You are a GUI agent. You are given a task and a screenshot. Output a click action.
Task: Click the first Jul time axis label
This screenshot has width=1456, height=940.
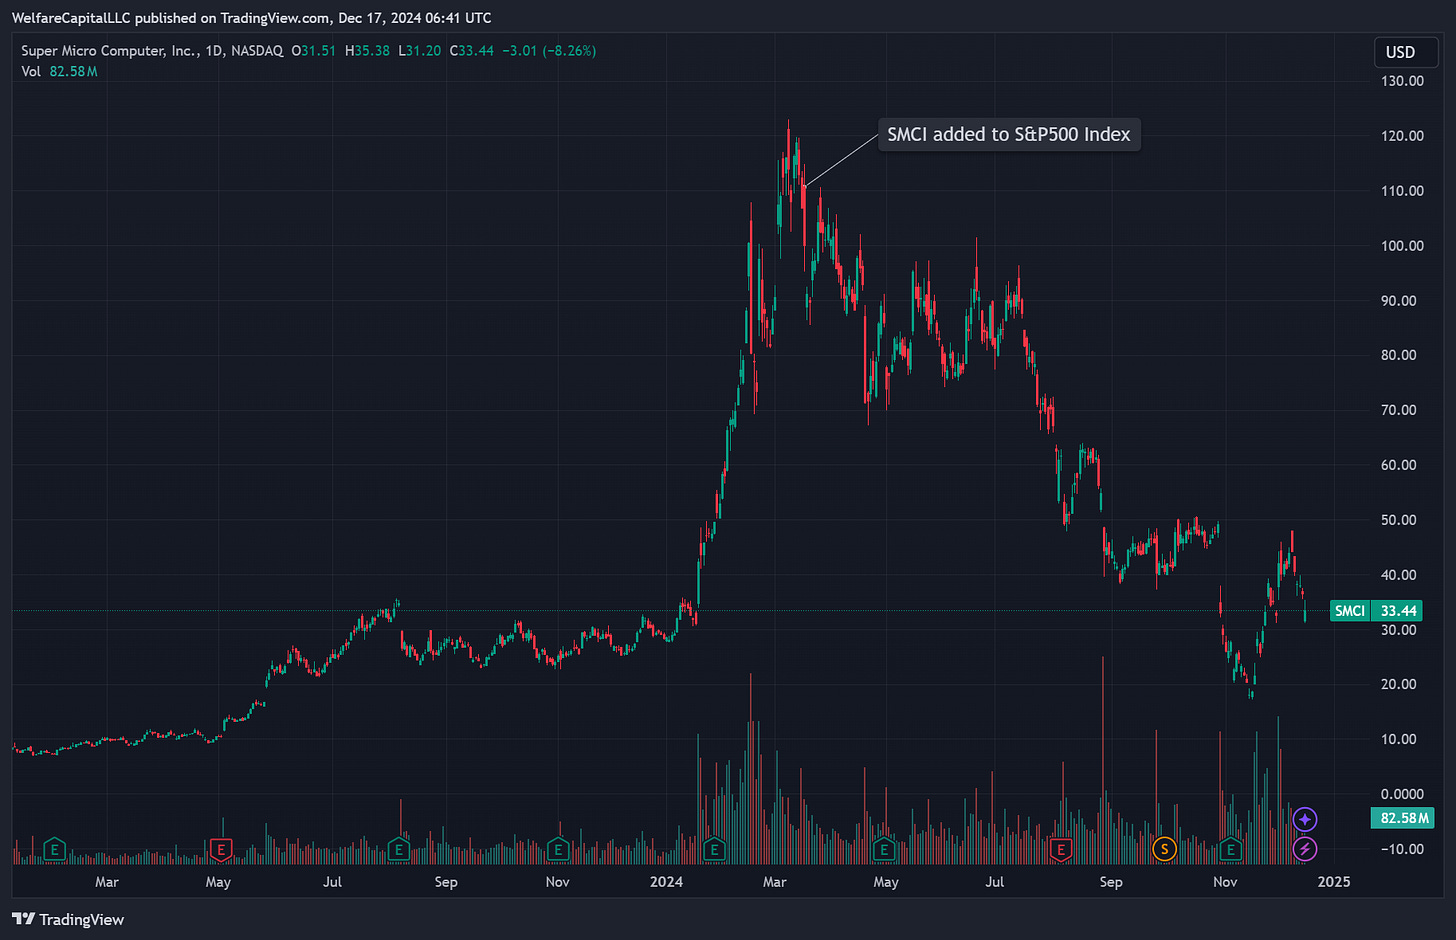tap(333, 882)
